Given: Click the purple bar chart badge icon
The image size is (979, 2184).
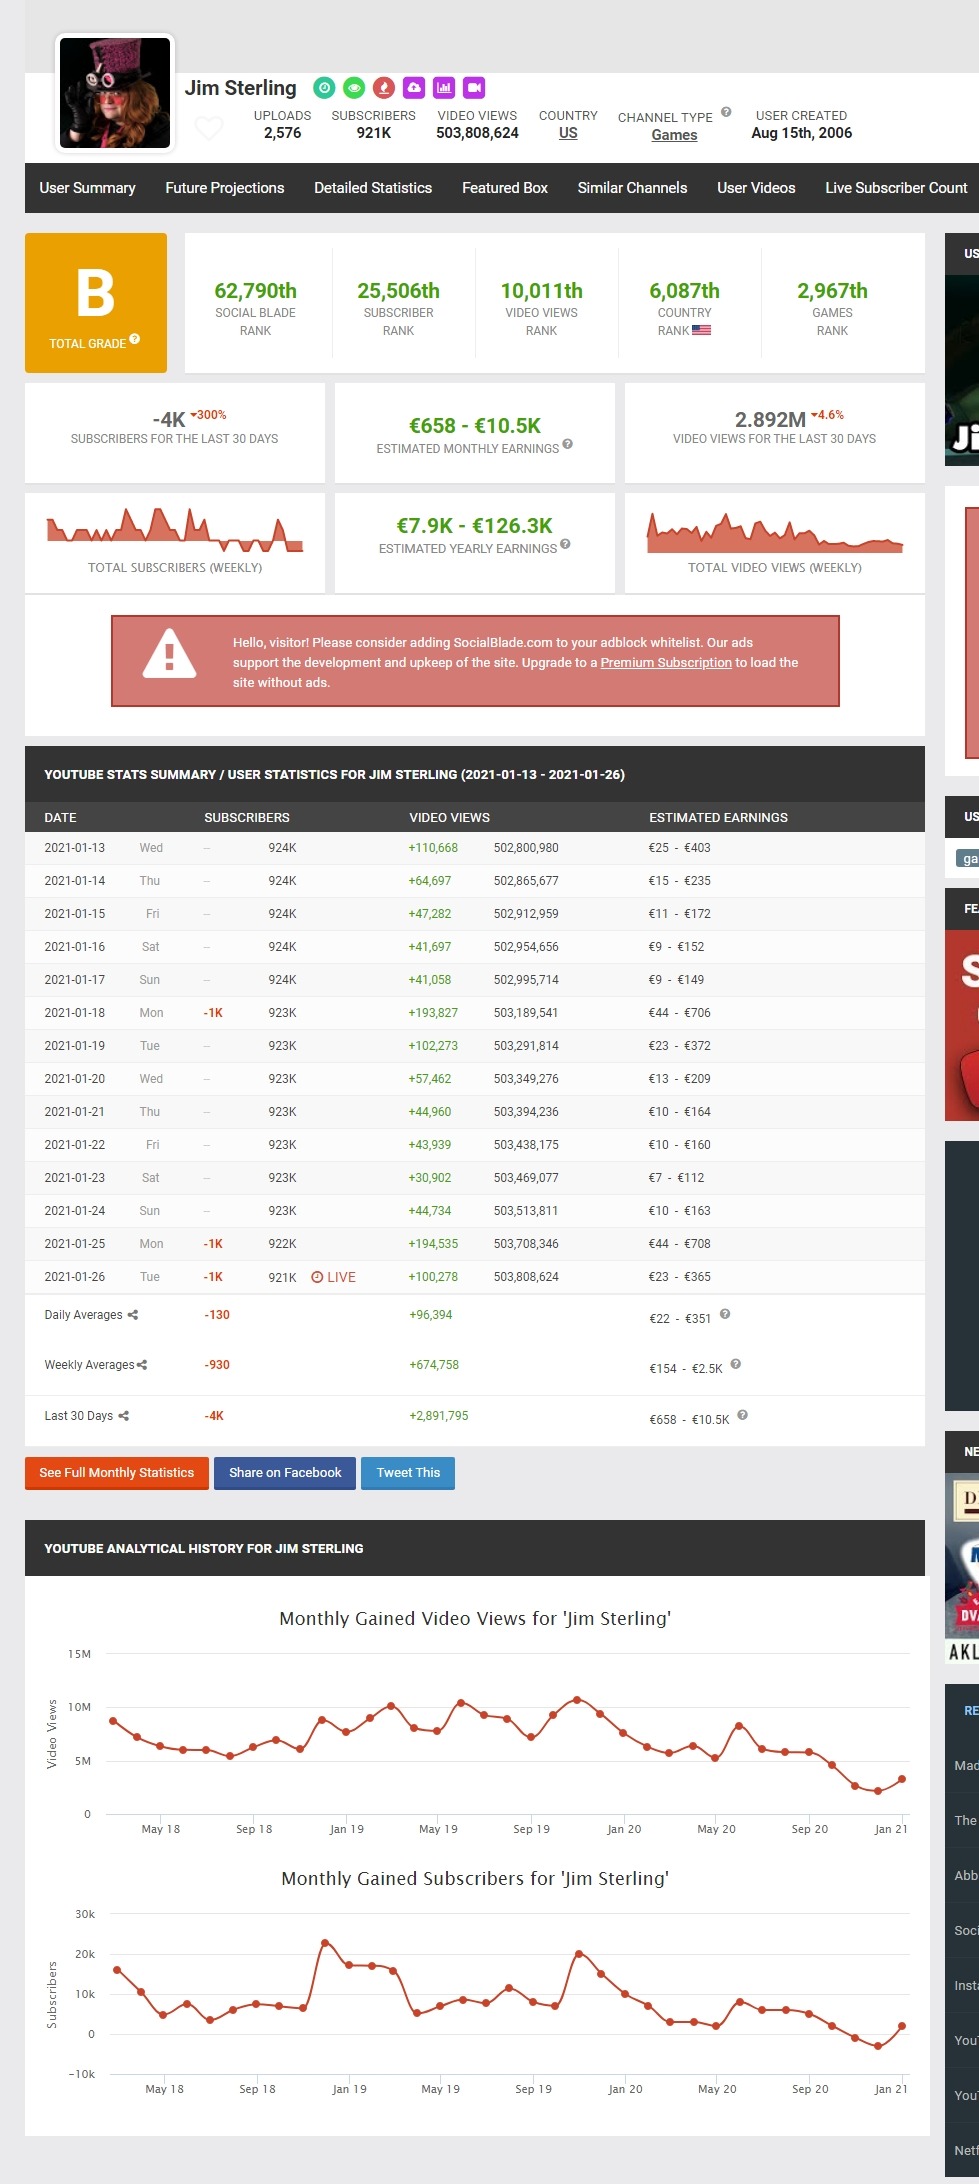Looking at the screenshot, I should pyautogui.click(x=444, y=88).
